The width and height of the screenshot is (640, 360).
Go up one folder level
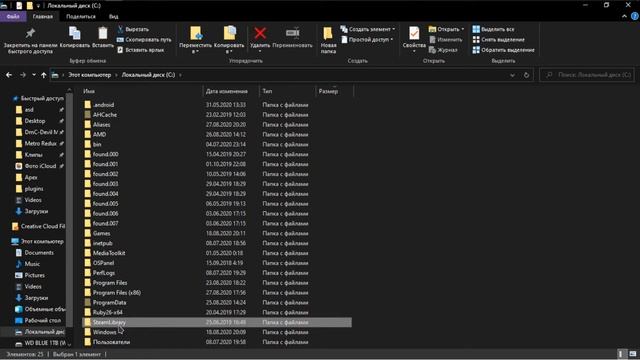point(44,75)
